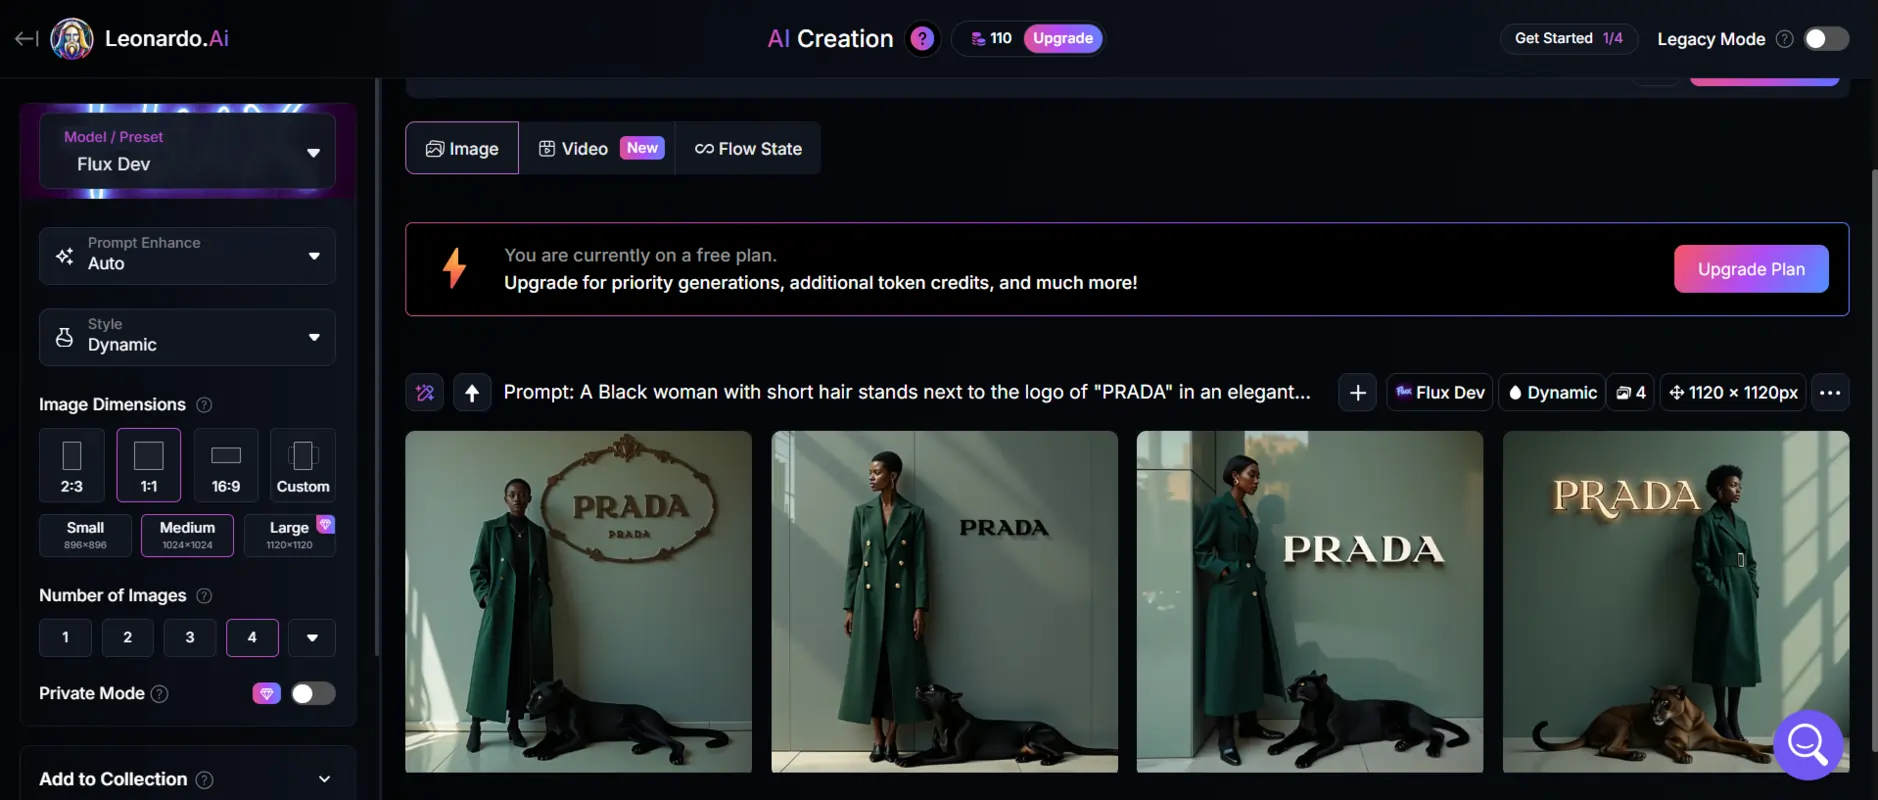Click the plus icon beside the prompt

(1357, 393)
